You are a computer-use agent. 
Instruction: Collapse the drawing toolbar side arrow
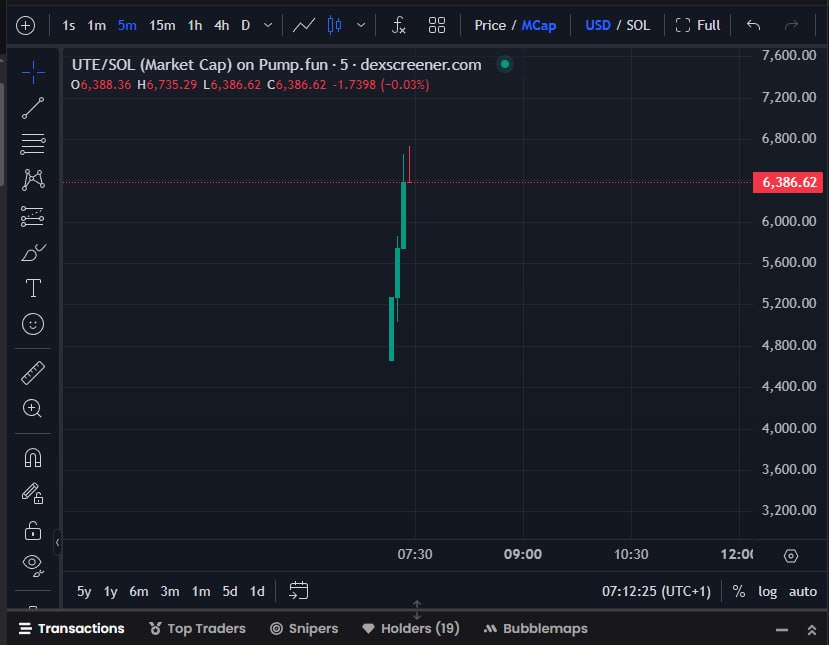tap(57, 542)
